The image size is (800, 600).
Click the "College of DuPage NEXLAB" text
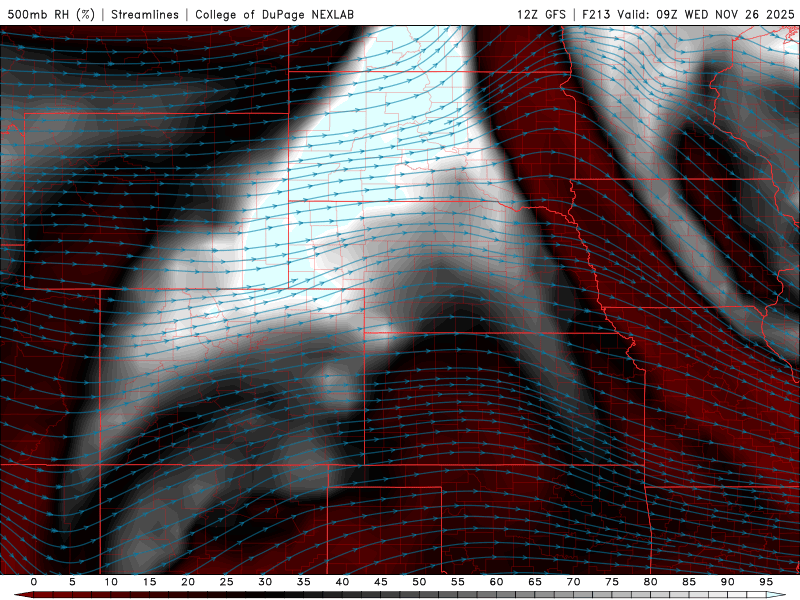coord(274,14)
